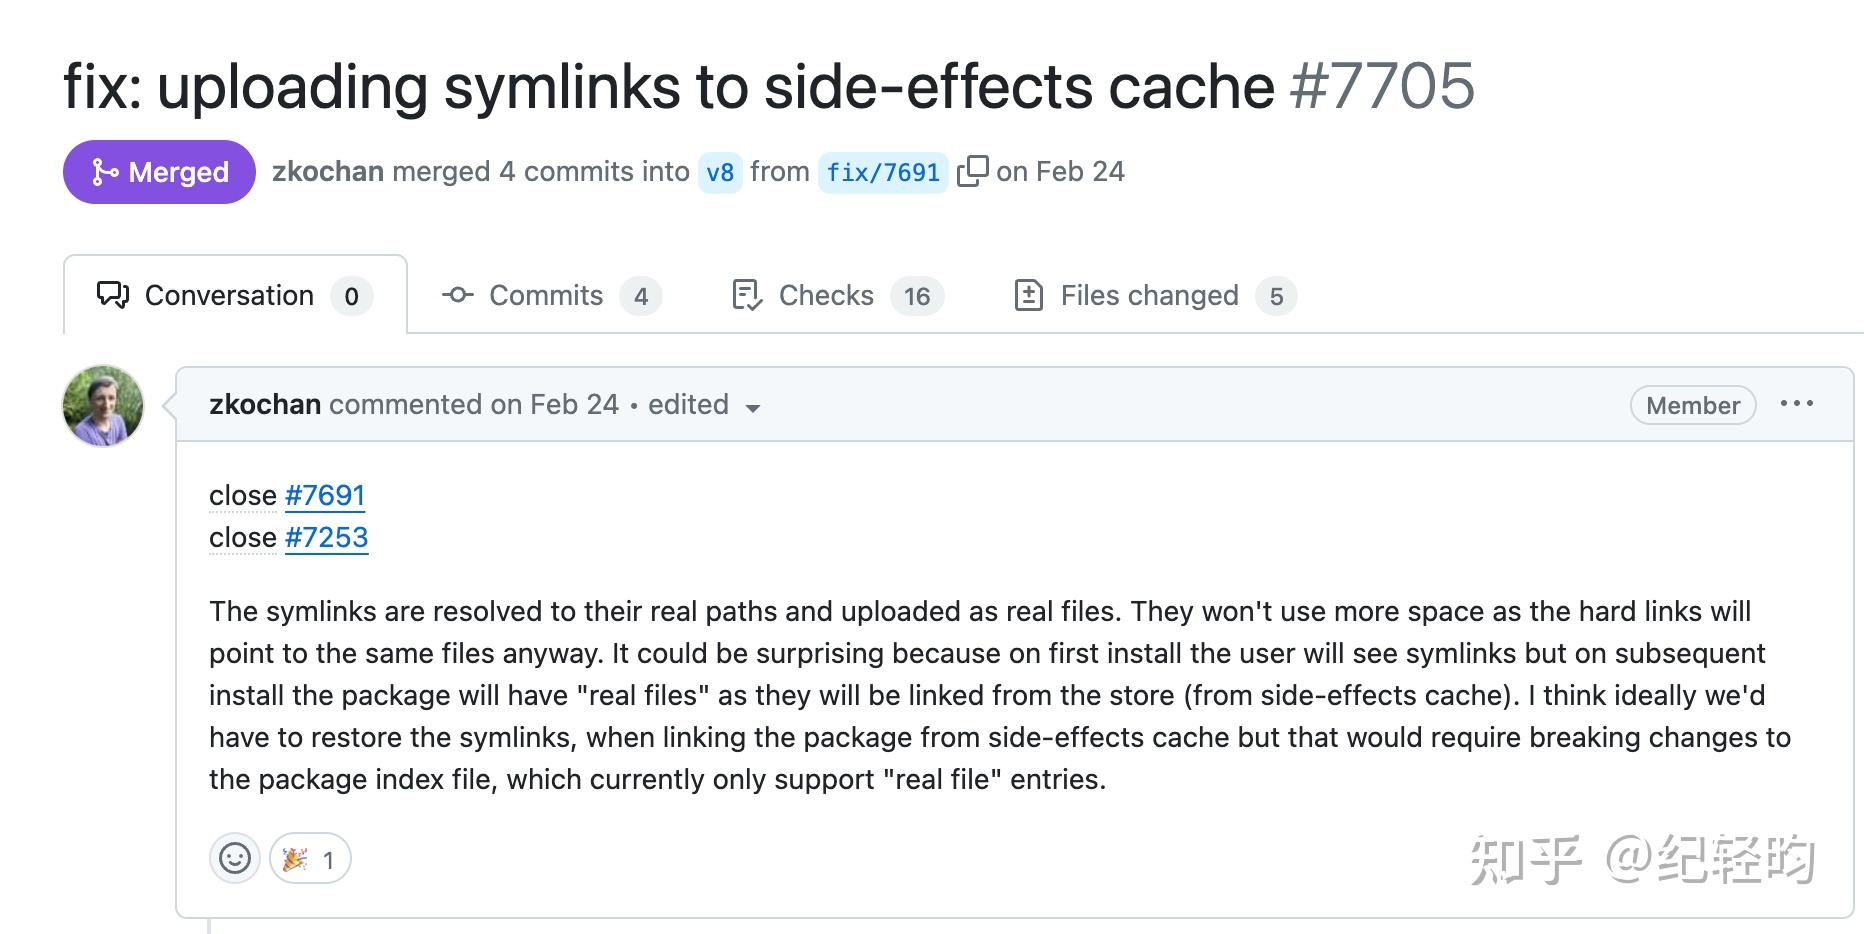Viewport: 1864px width, 934px height.
Task: Click the v8 base branch label
Action: (720, 173)
